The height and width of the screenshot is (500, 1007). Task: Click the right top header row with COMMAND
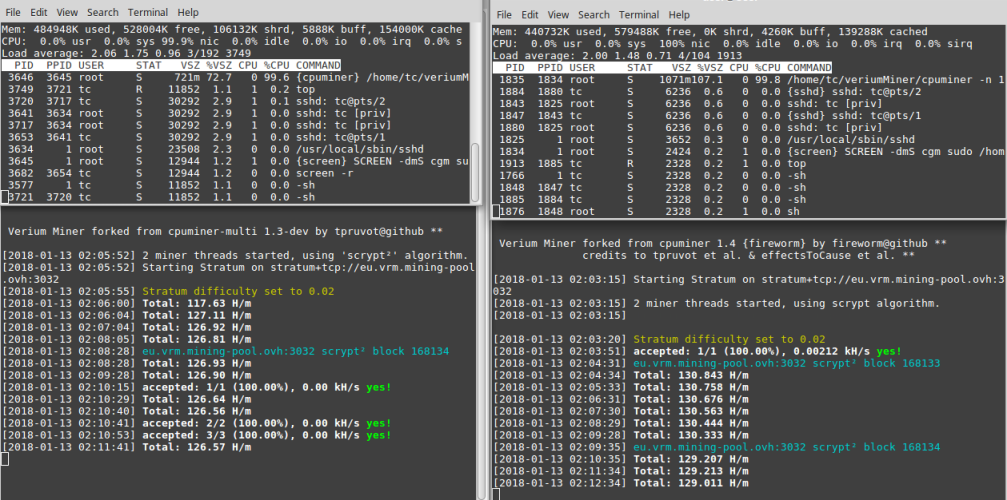tap(662, 67)
